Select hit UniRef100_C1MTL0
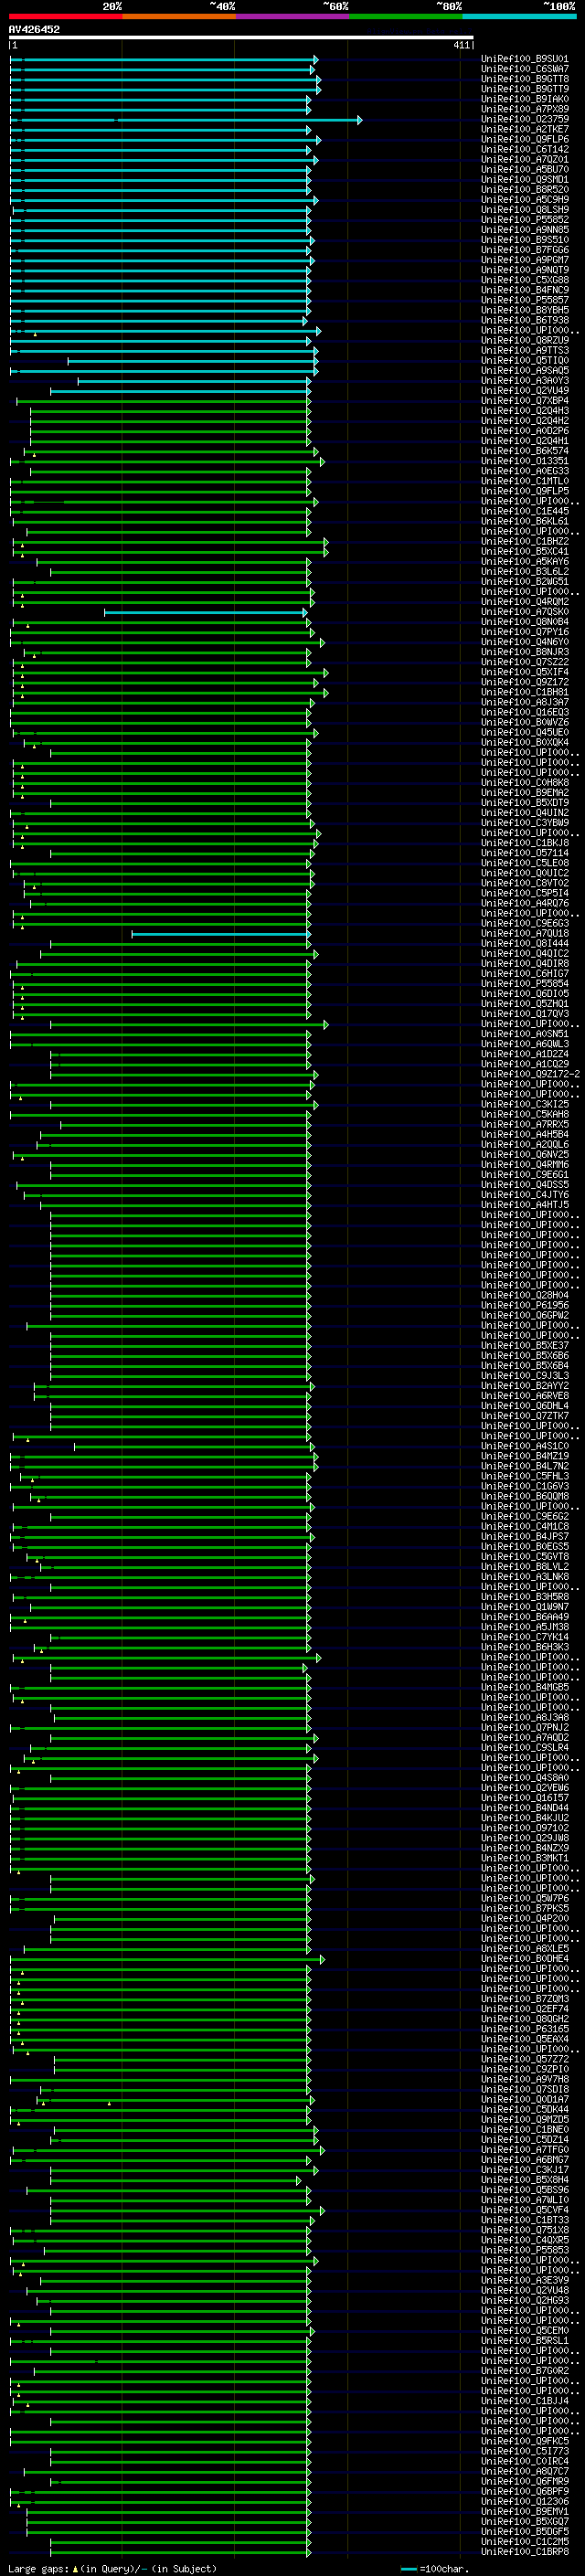The height and width of the screenshot is (2576, 585). click(x=525, y=481)
